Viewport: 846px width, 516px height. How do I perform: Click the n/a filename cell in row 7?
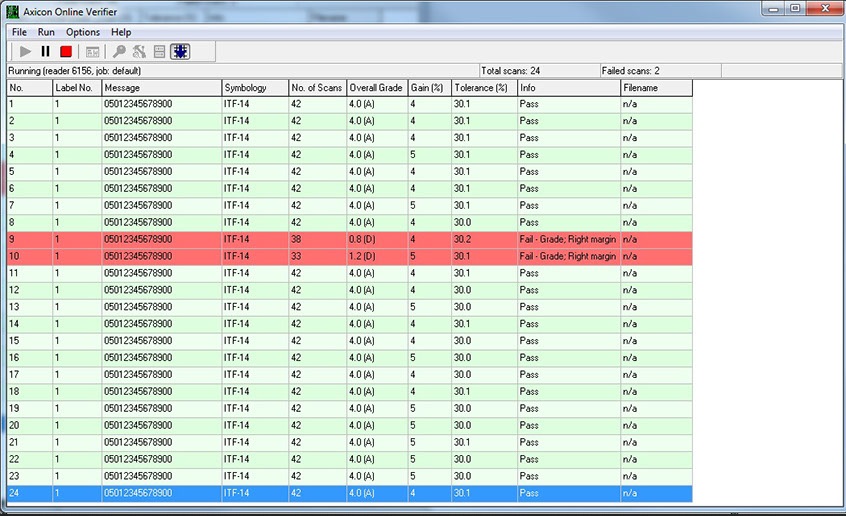pyautogui.click(x=657, y=205)
